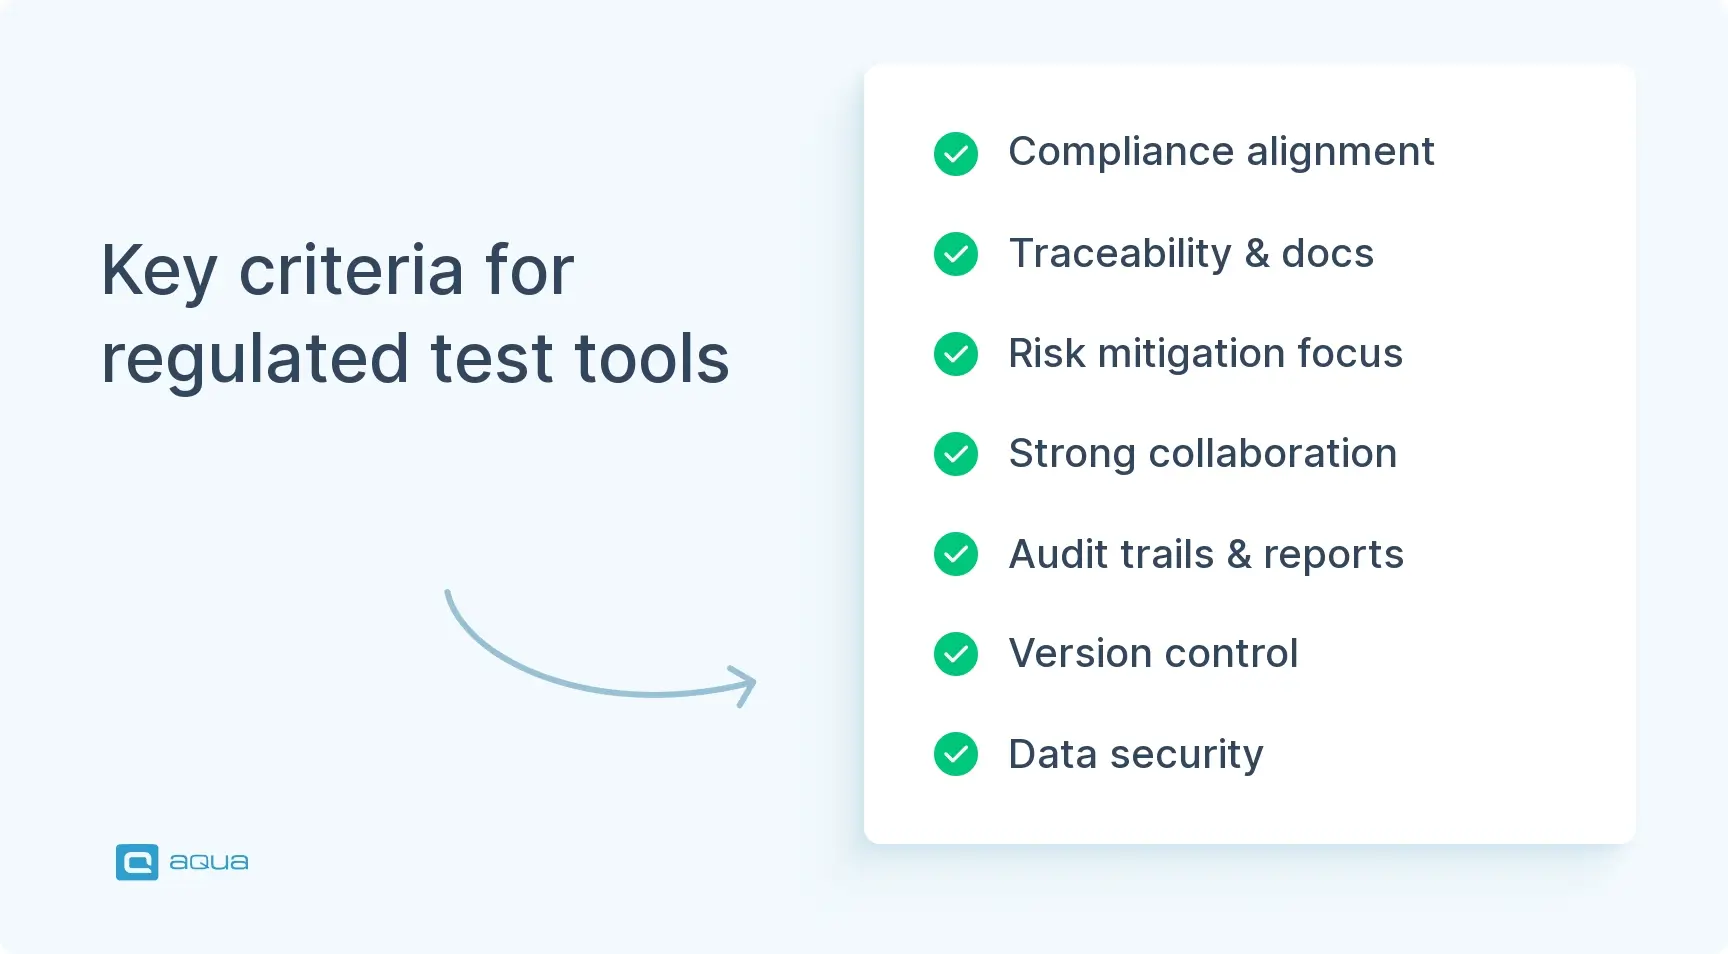
Task: Select the Version control text
Action: tap(1153, 654)
